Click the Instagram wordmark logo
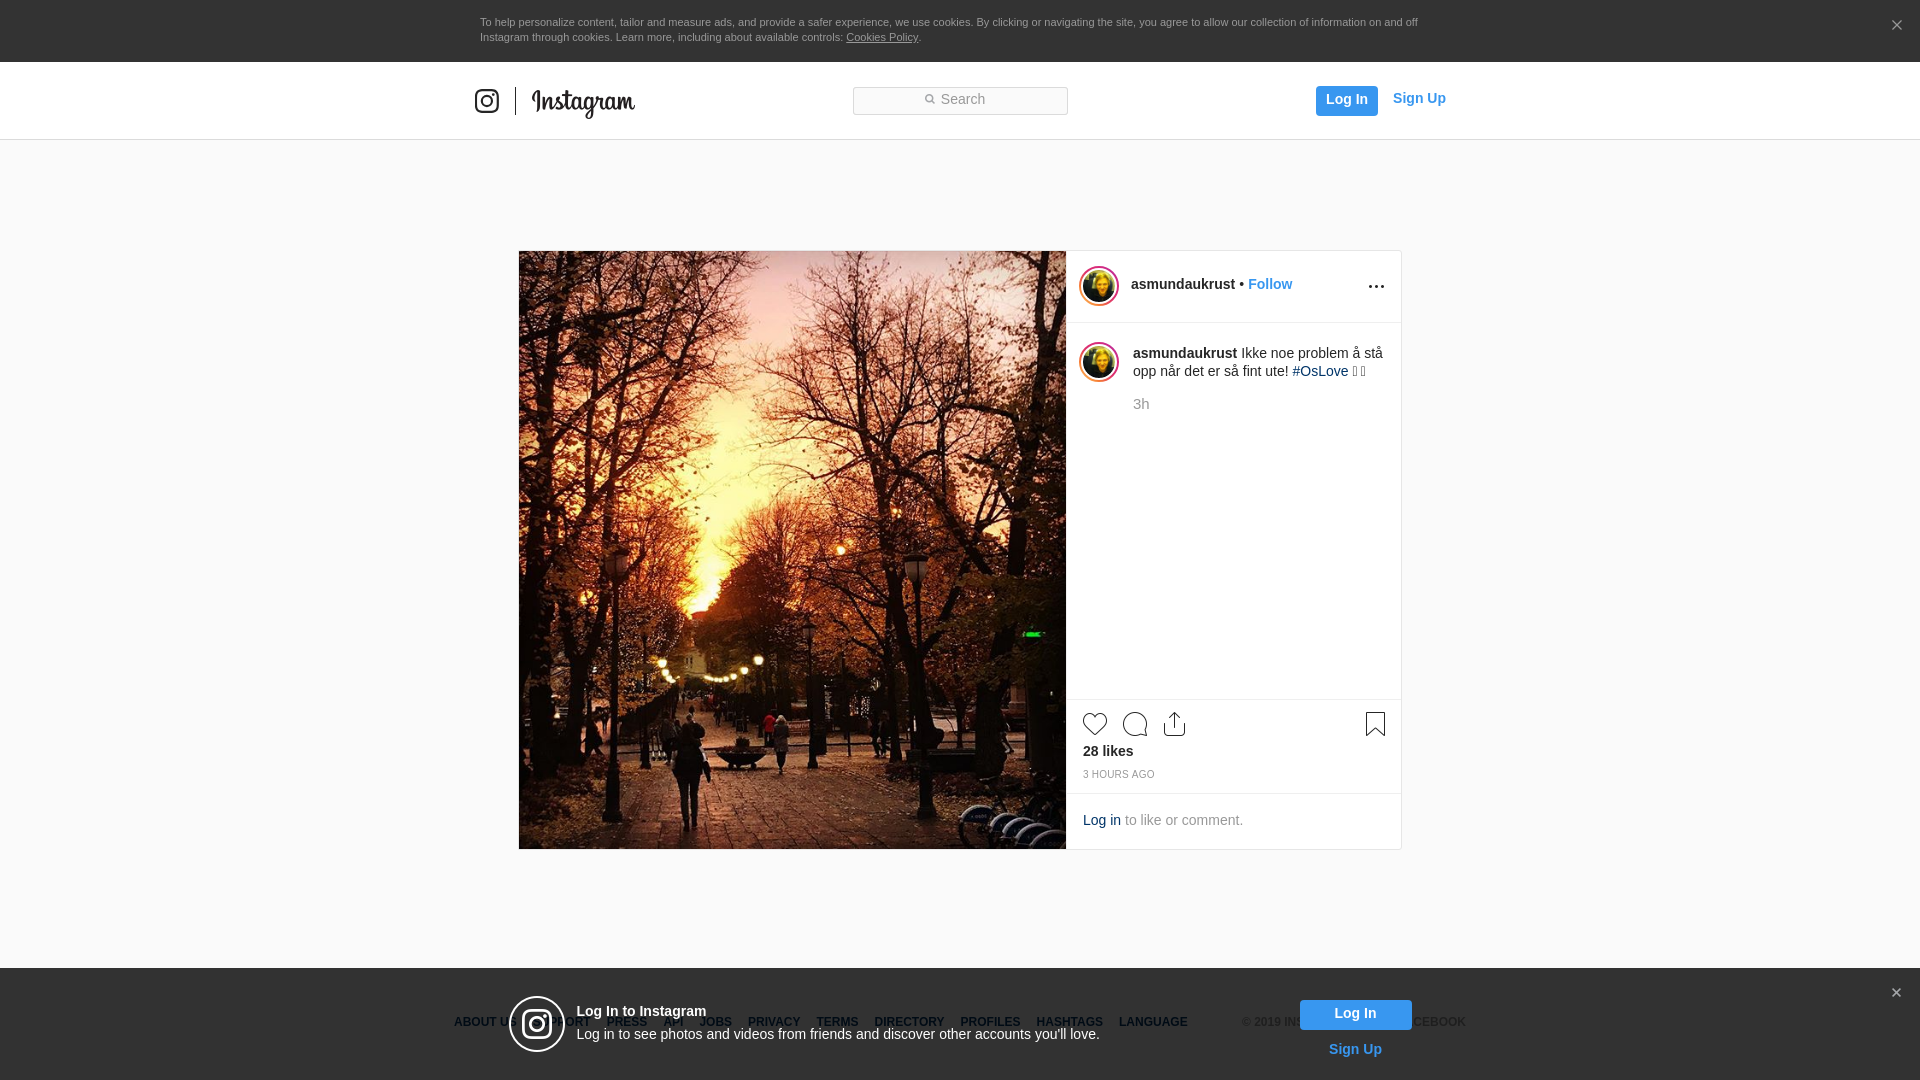Image resolution: width=1920 pixels, height=1080 pixels. [x=583, y=102]
